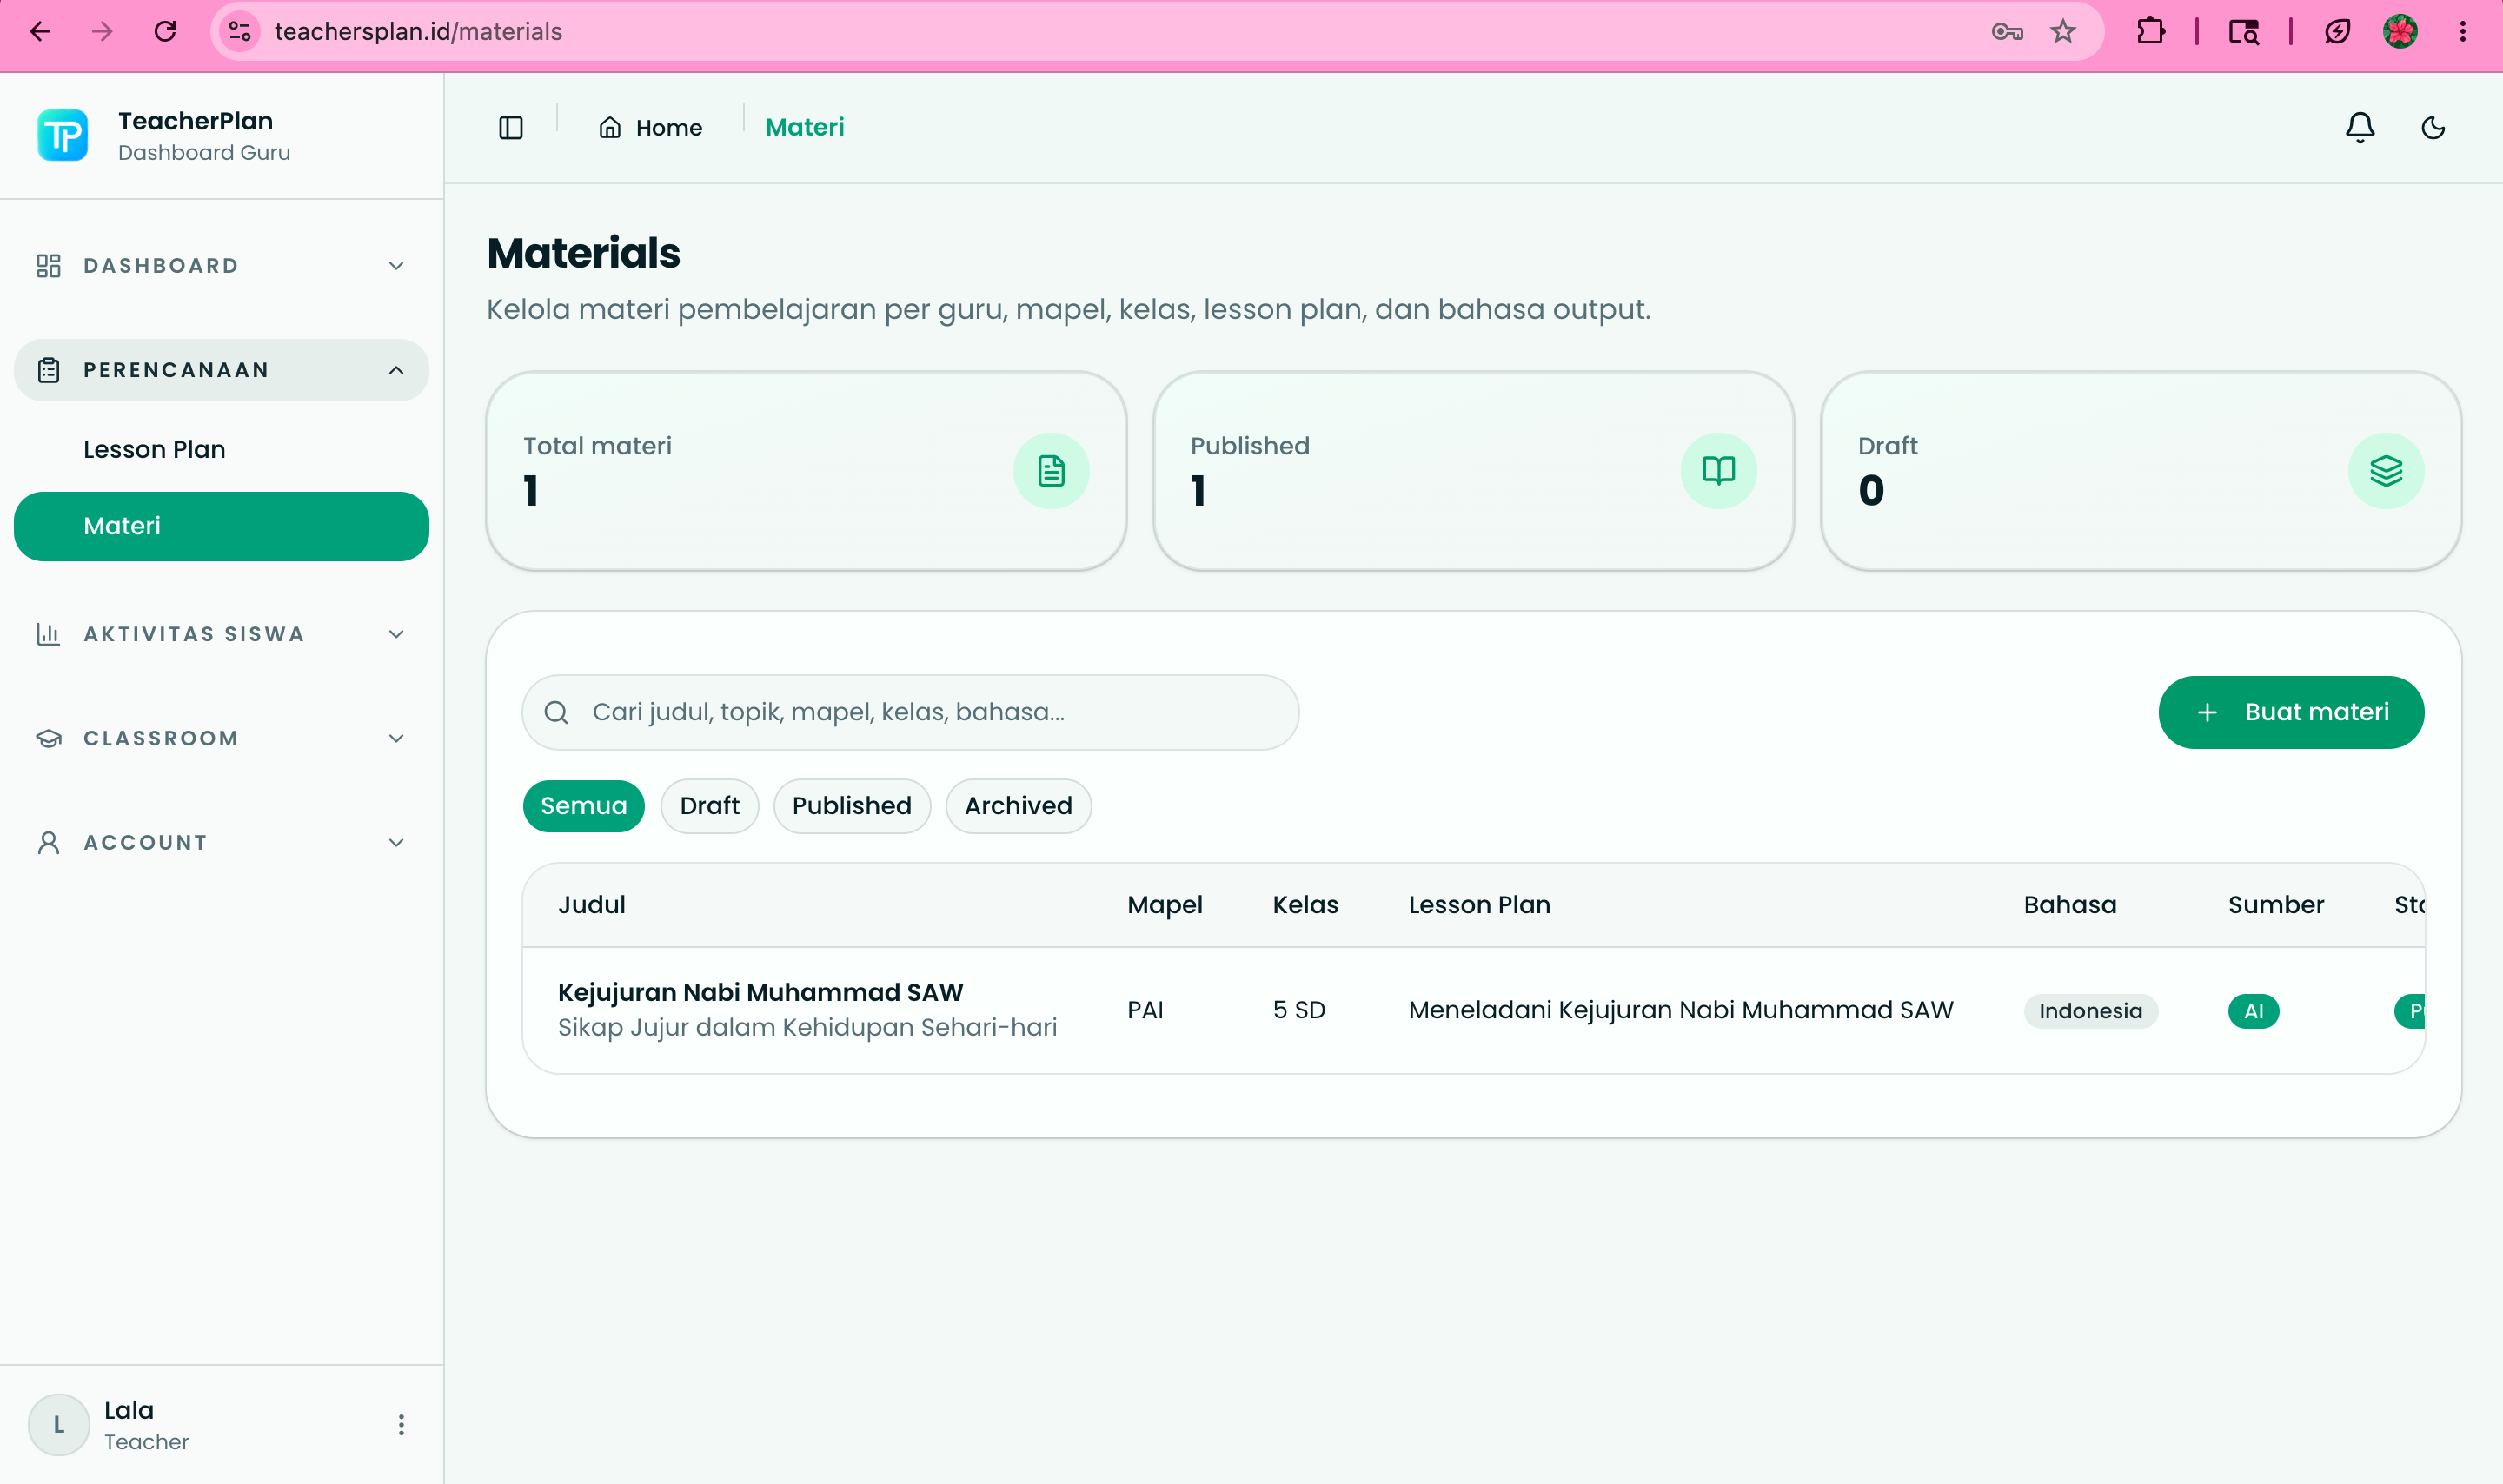Click the Lesson Plan column header
The height and width of the screenshot is (1484, 2503).
[1479, 905]
